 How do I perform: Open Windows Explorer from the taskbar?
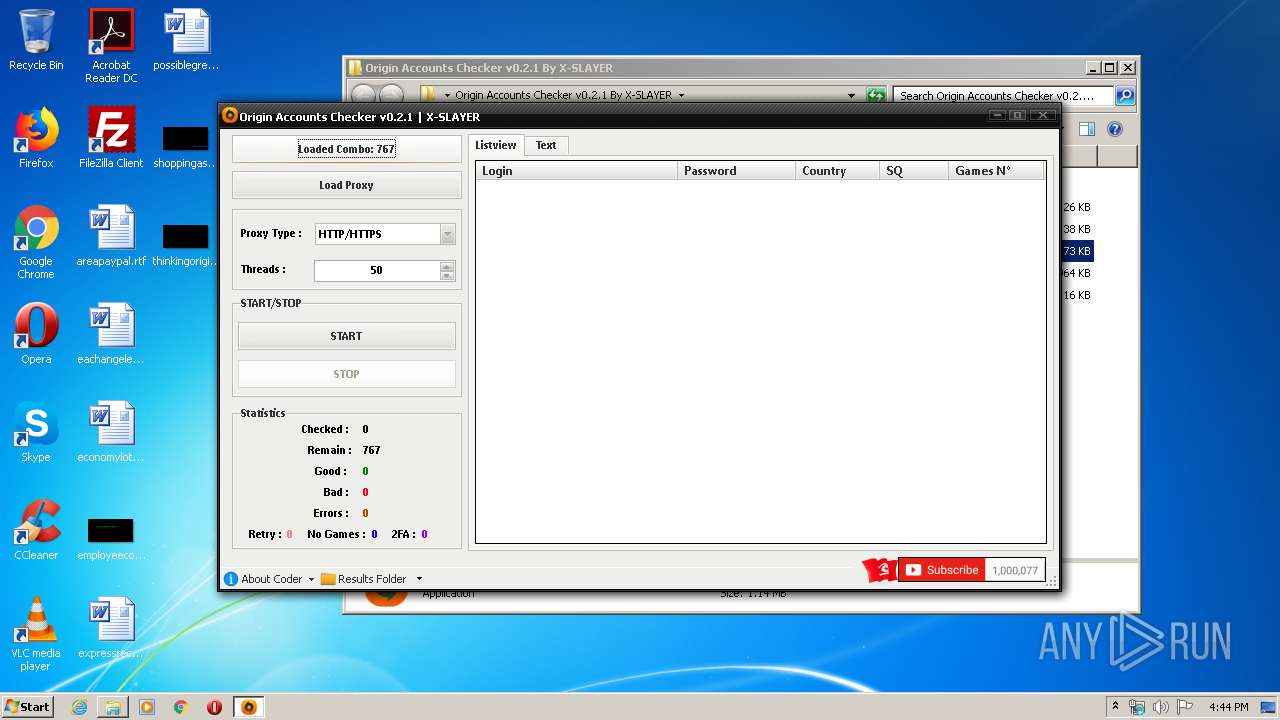pyautogui.click(x=113, y=707)
